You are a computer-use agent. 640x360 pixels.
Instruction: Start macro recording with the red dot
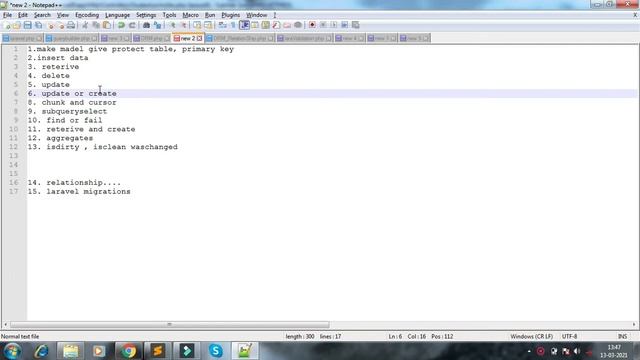tap(312, 25)
